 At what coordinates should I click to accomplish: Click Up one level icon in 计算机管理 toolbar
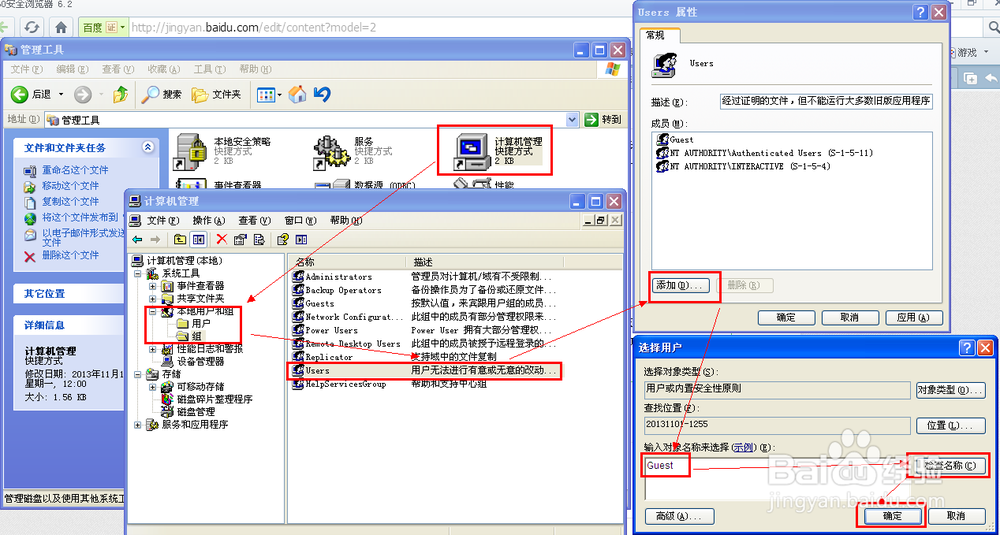(x=180, y=240)
